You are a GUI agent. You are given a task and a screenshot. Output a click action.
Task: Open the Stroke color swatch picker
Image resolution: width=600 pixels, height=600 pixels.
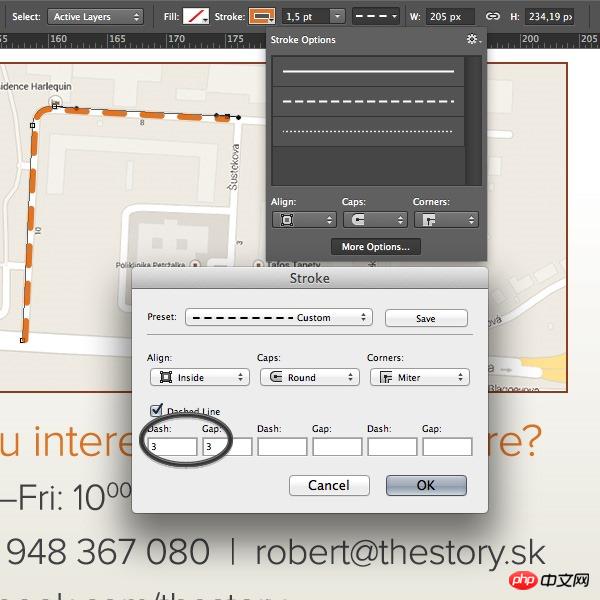click(x=262, y=16)
